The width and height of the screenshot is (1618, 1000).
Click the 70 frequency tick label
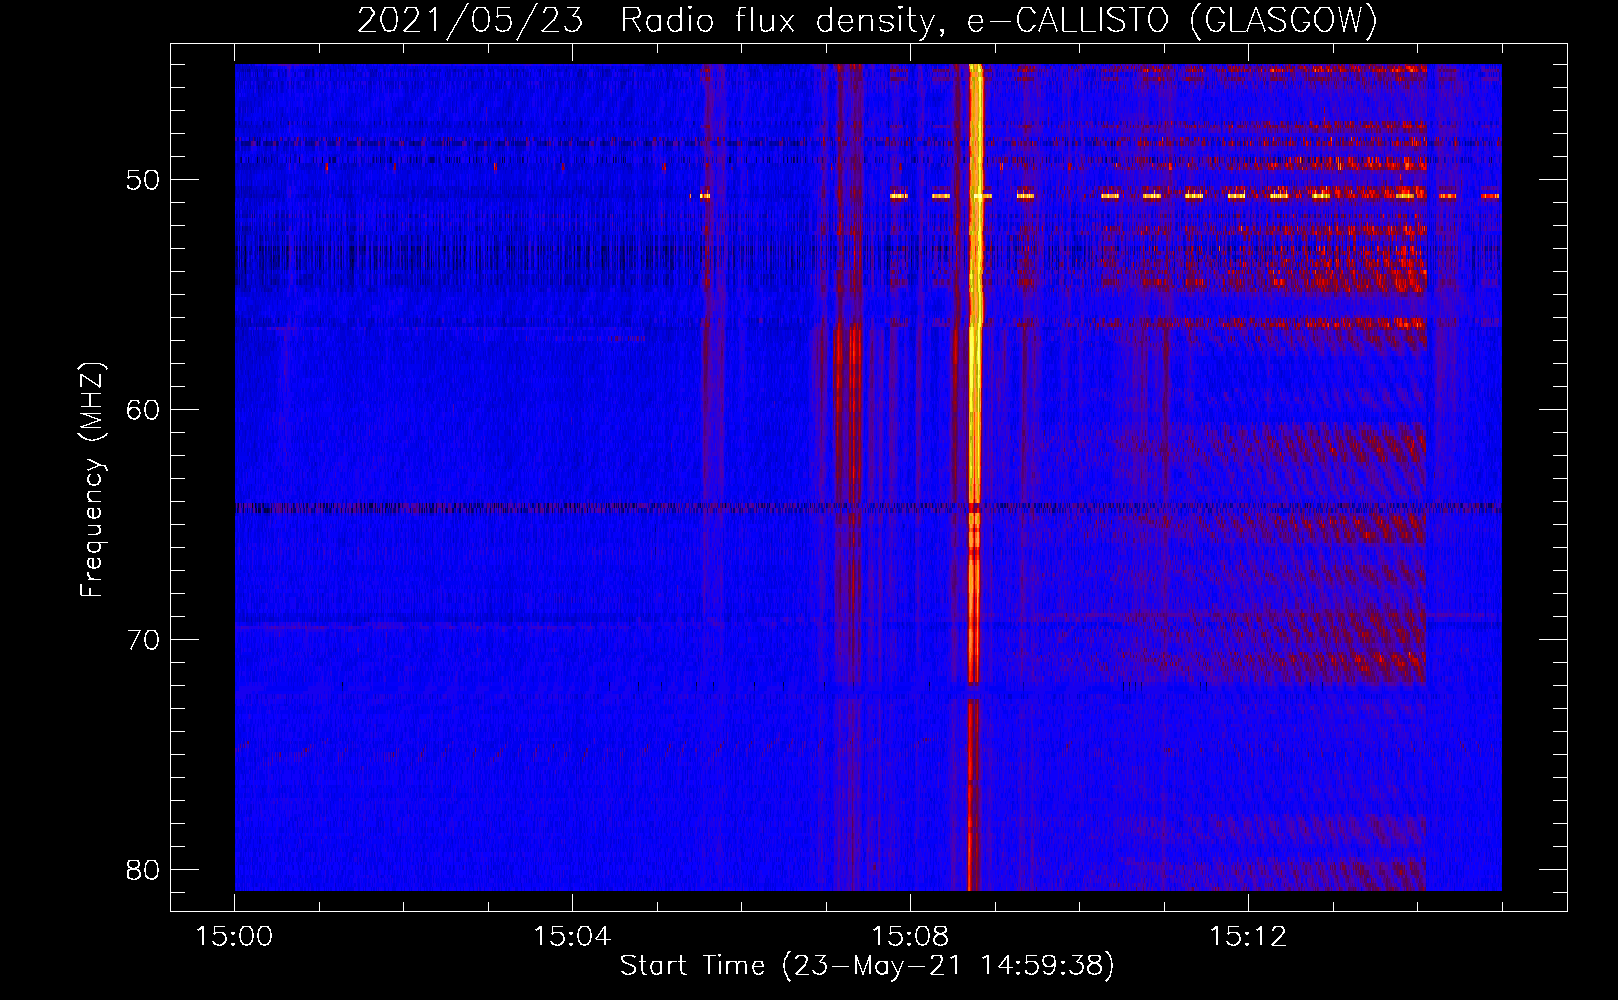(x=144, y=640)
